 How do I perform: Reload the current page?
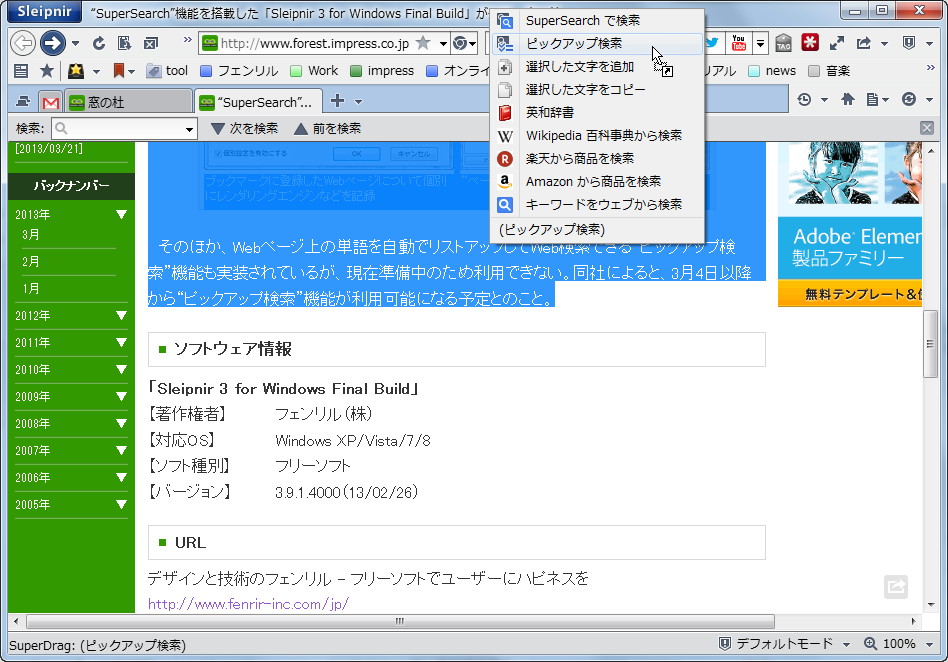coord(98,43)
